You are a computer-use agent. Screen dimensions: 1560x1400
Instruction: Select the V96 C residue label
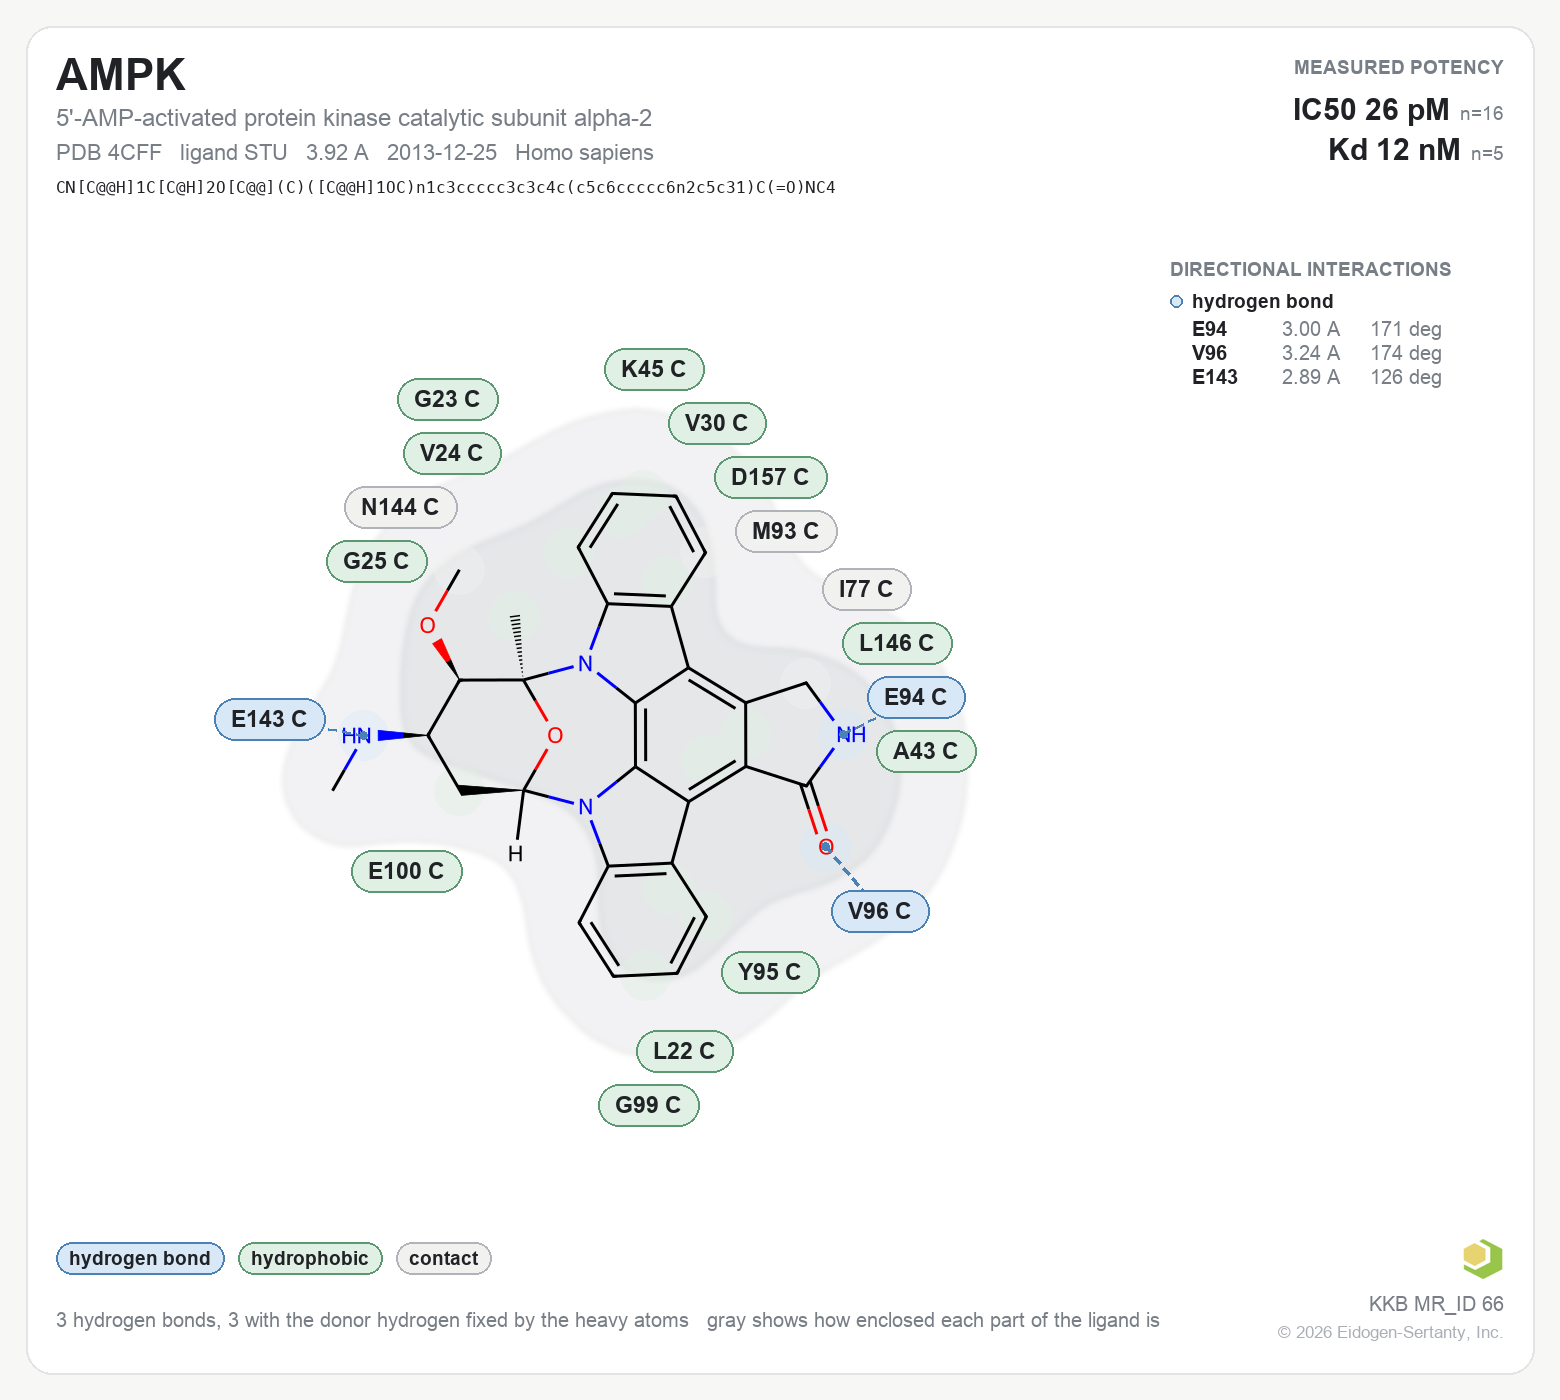click(880, 911)
